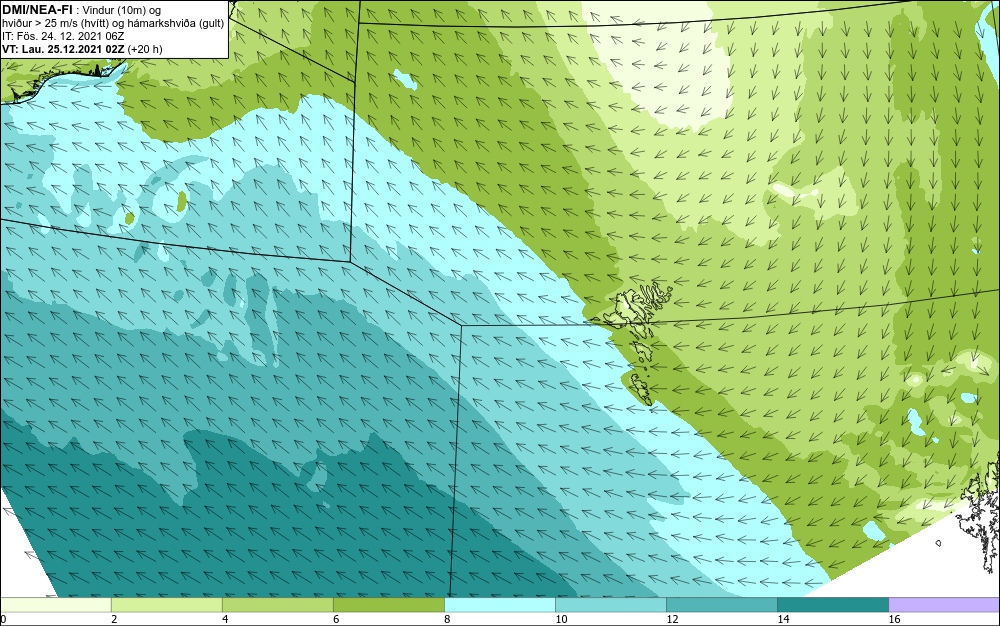Click the valid time 'Lau. 25.12.2021 02Z'
The height and width of the screenshot is (626, 1000).
point(73,49)
